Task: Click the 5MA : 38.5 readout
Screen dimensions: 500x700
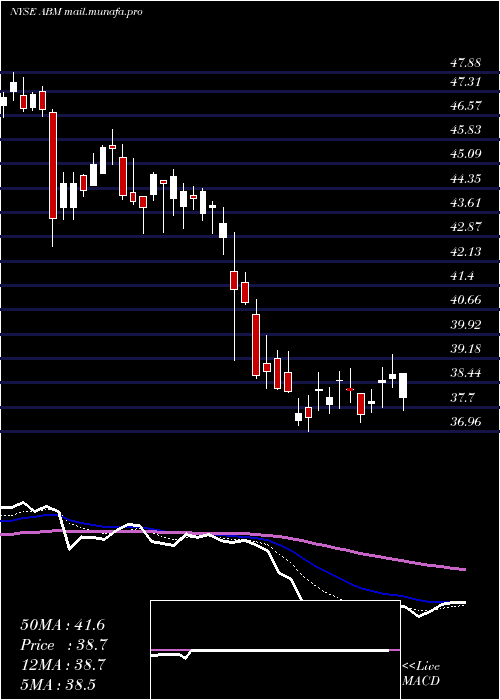Action: [x=59, y=685]
